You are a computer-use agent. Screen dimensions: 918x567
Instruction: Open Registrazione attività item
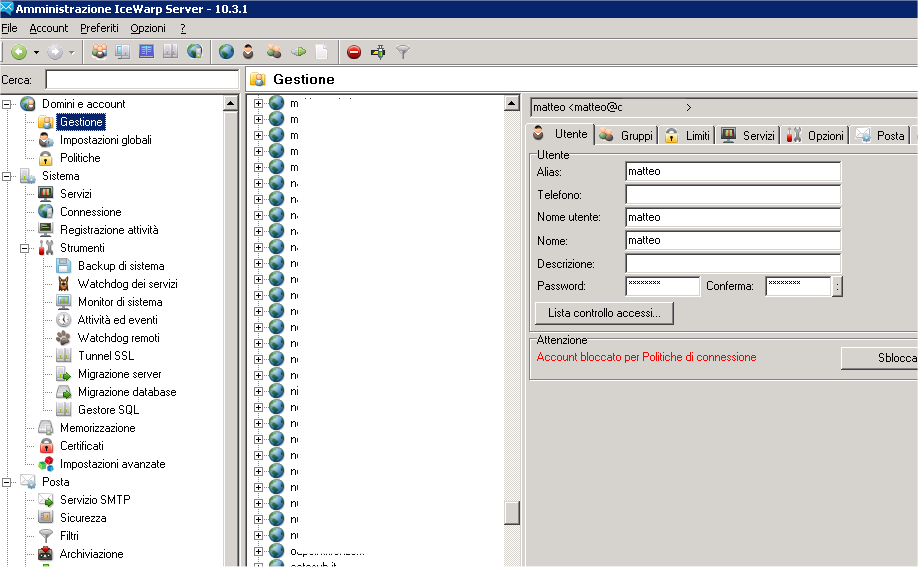point(109,230)
